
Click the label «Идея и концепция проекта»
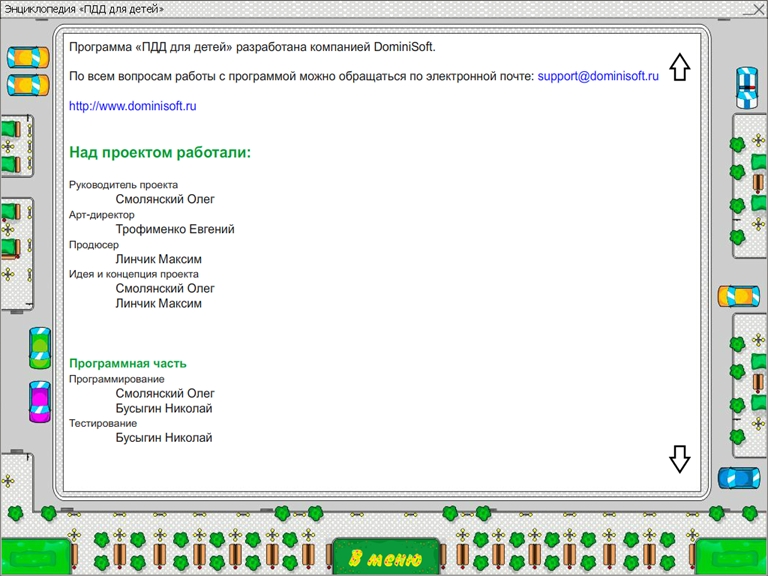coord(134,274)
